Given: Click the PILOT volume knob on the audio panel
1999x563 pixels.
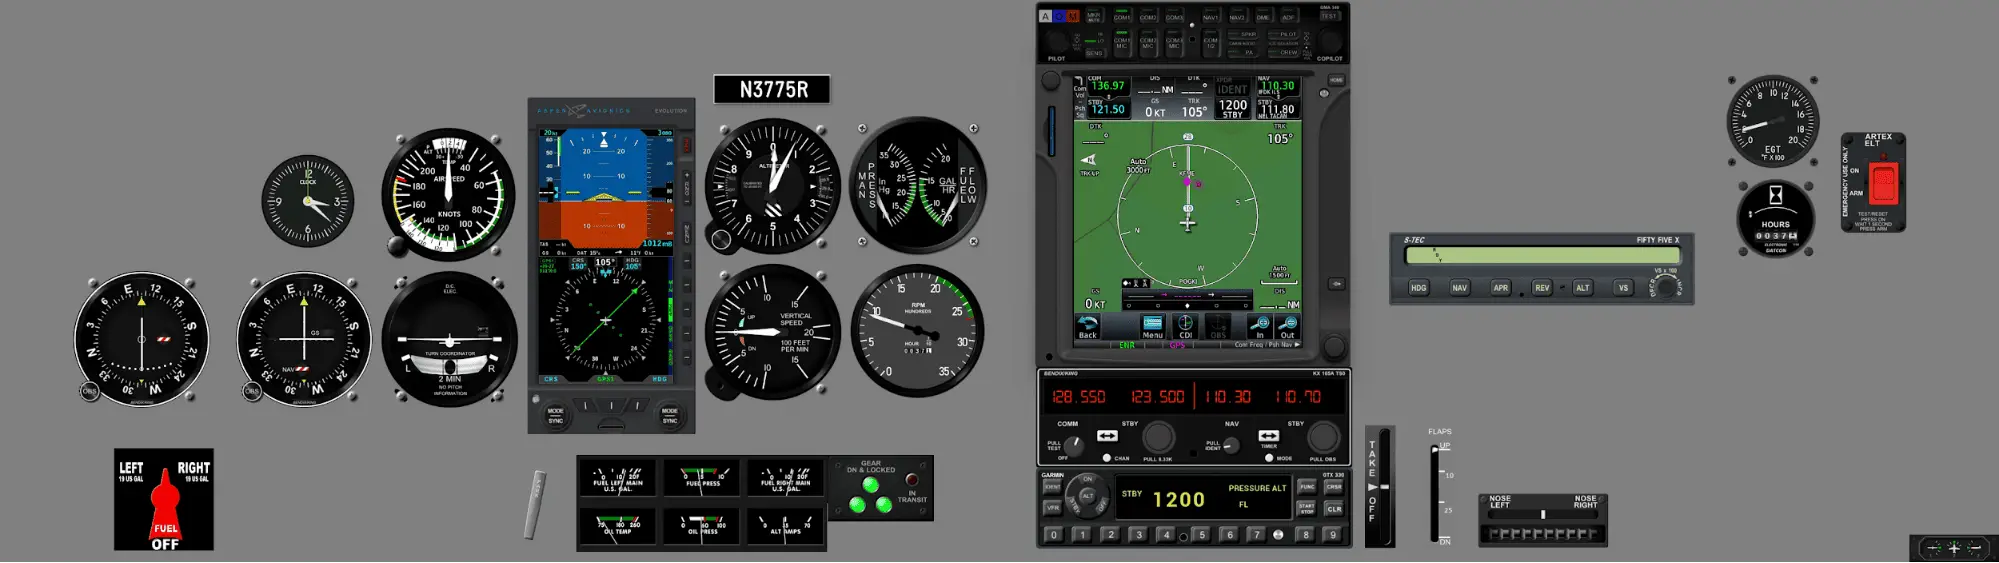Looking at the screenshot, I should click(1057, 42).
